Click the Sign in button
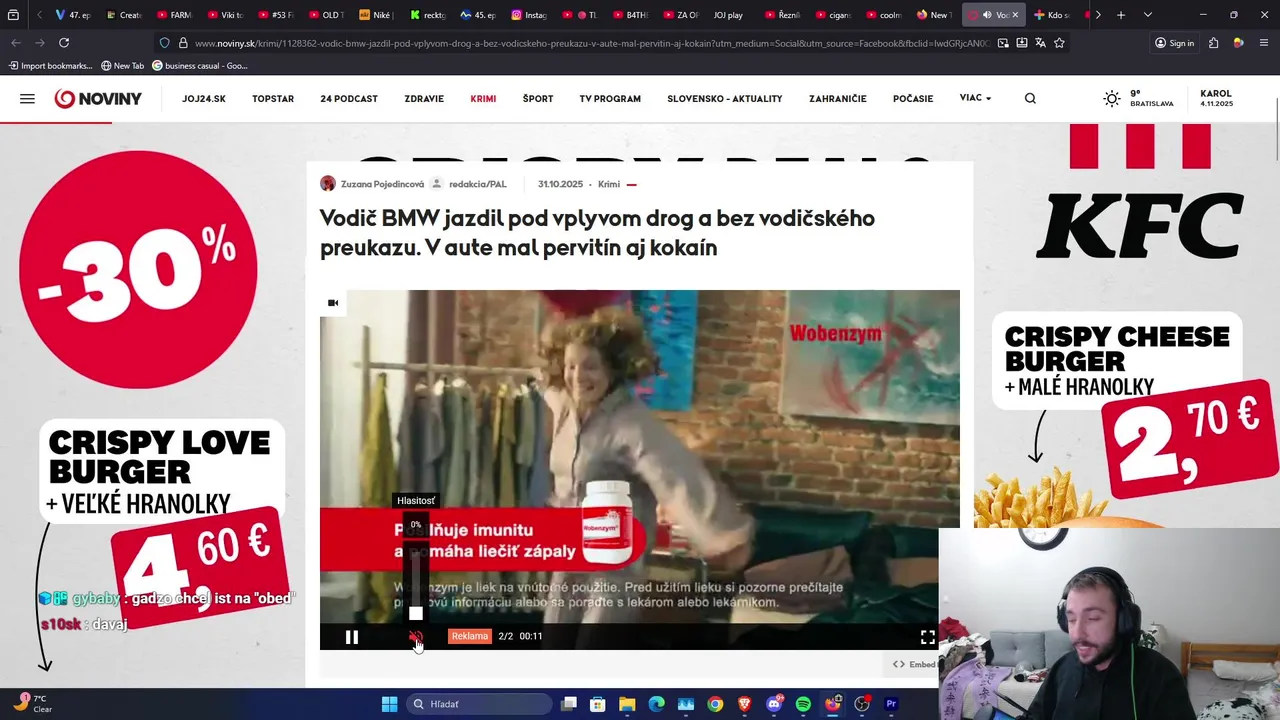This screenshot has height=720, width=1280. (1175, 43)
